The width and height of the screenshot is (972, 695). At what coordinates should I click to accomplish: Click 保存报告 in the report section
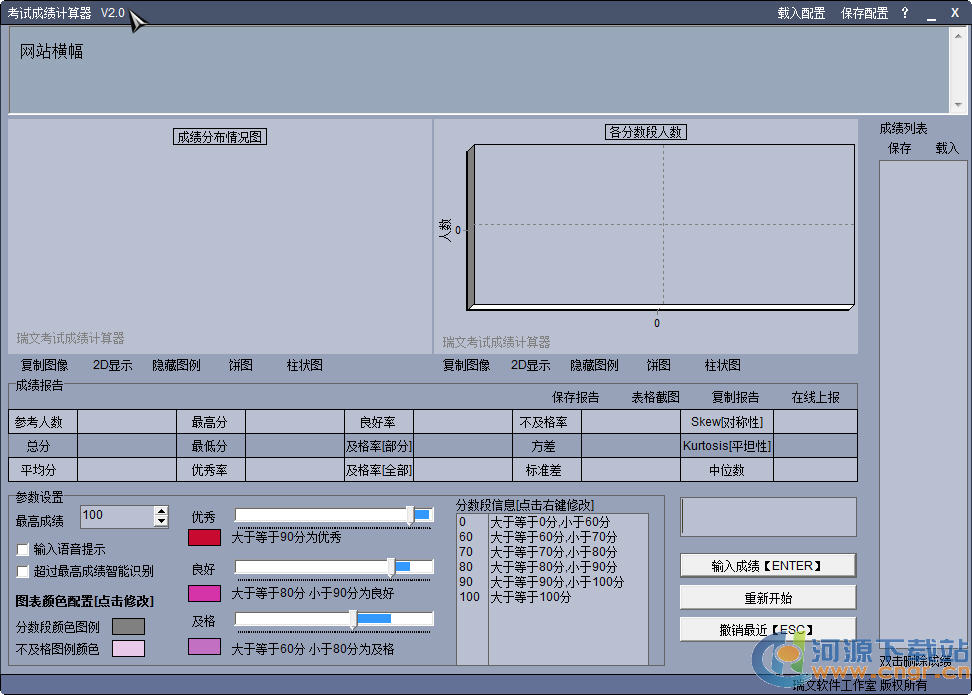coord(575,397)
